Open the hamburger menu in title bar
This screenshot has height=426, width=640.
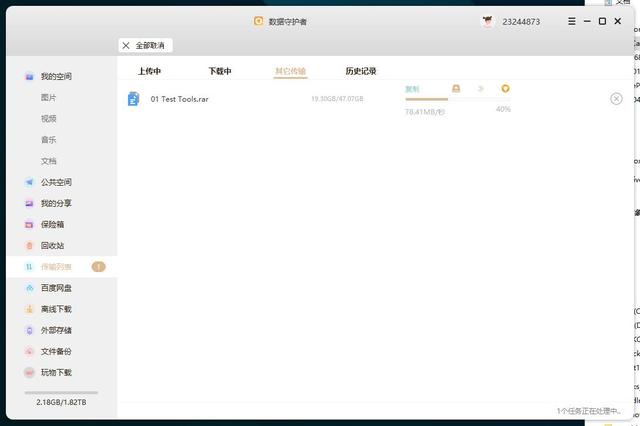tap(572, 21)
